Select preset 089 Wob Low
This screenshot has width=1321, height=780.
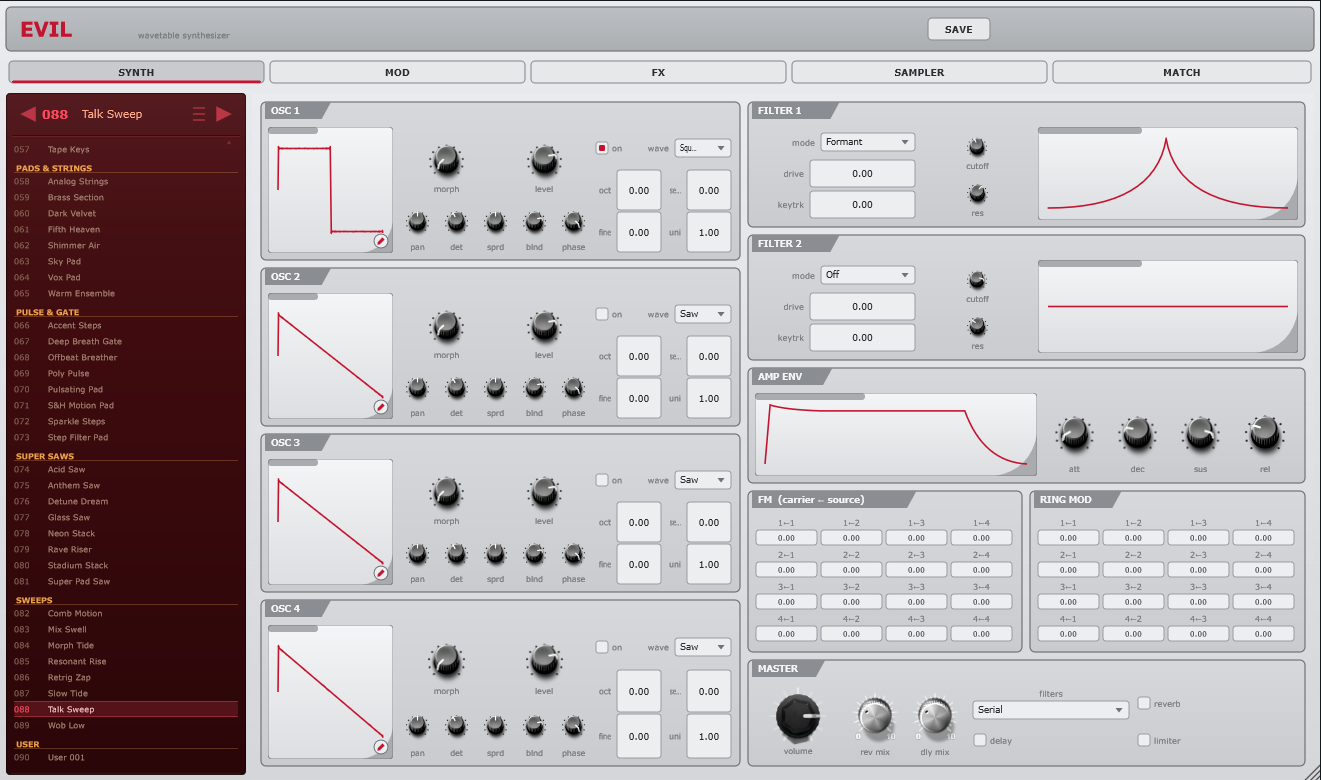pyautogui.click(x=126, y=726)
